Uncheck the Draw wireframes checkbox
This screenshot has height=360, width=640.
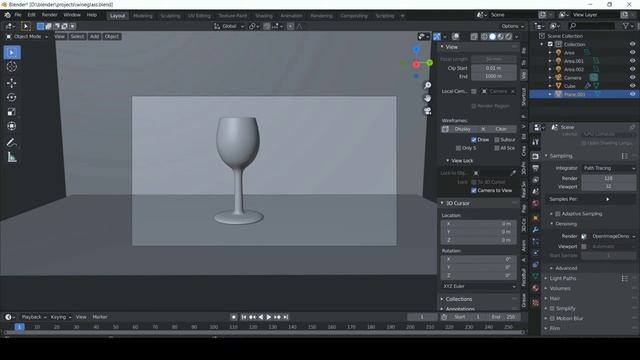point(474,140)
